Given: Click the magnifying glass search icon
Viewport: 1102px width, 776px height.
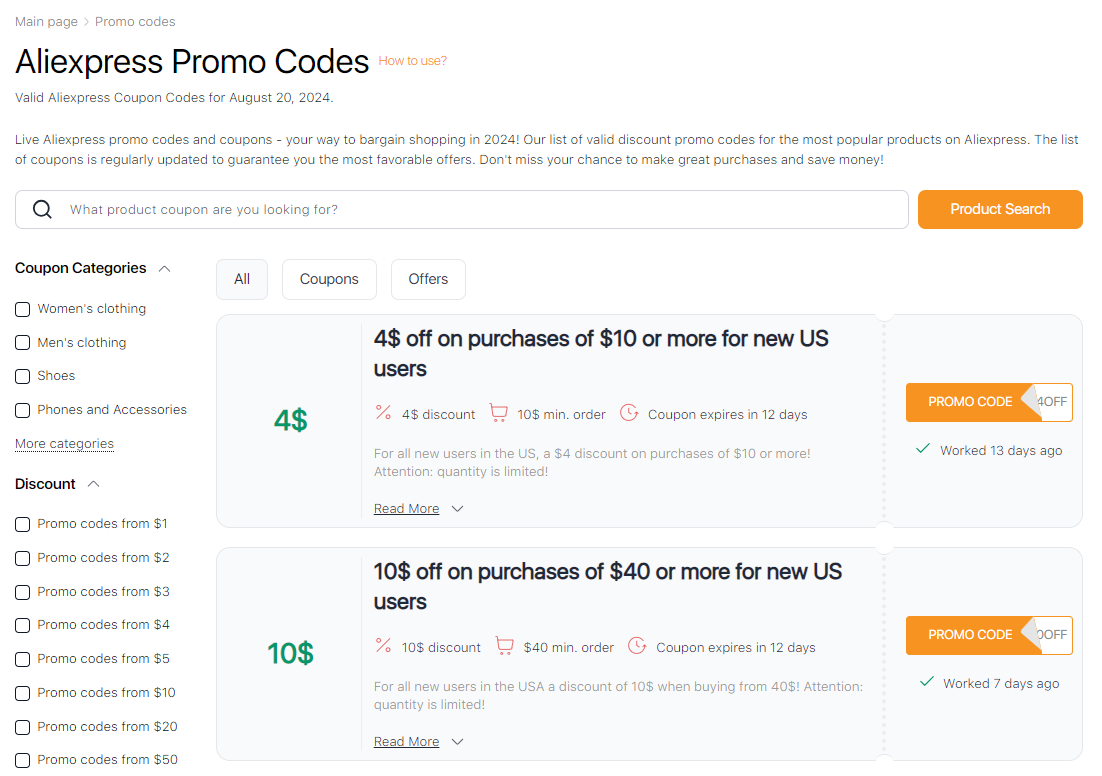Looking at the screenshot, I should click(41, 209).
